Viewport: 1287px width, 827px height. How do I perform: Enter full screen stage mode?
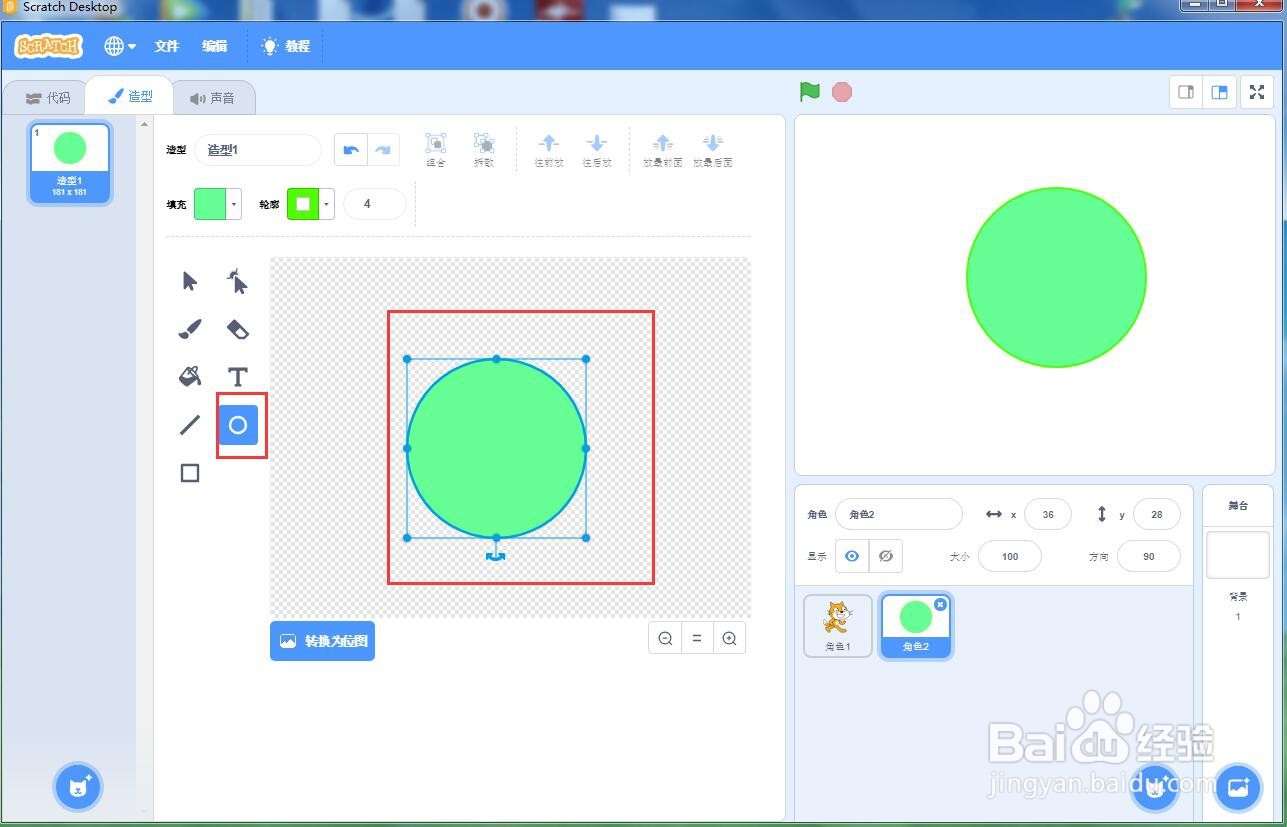click(1257, 92)
